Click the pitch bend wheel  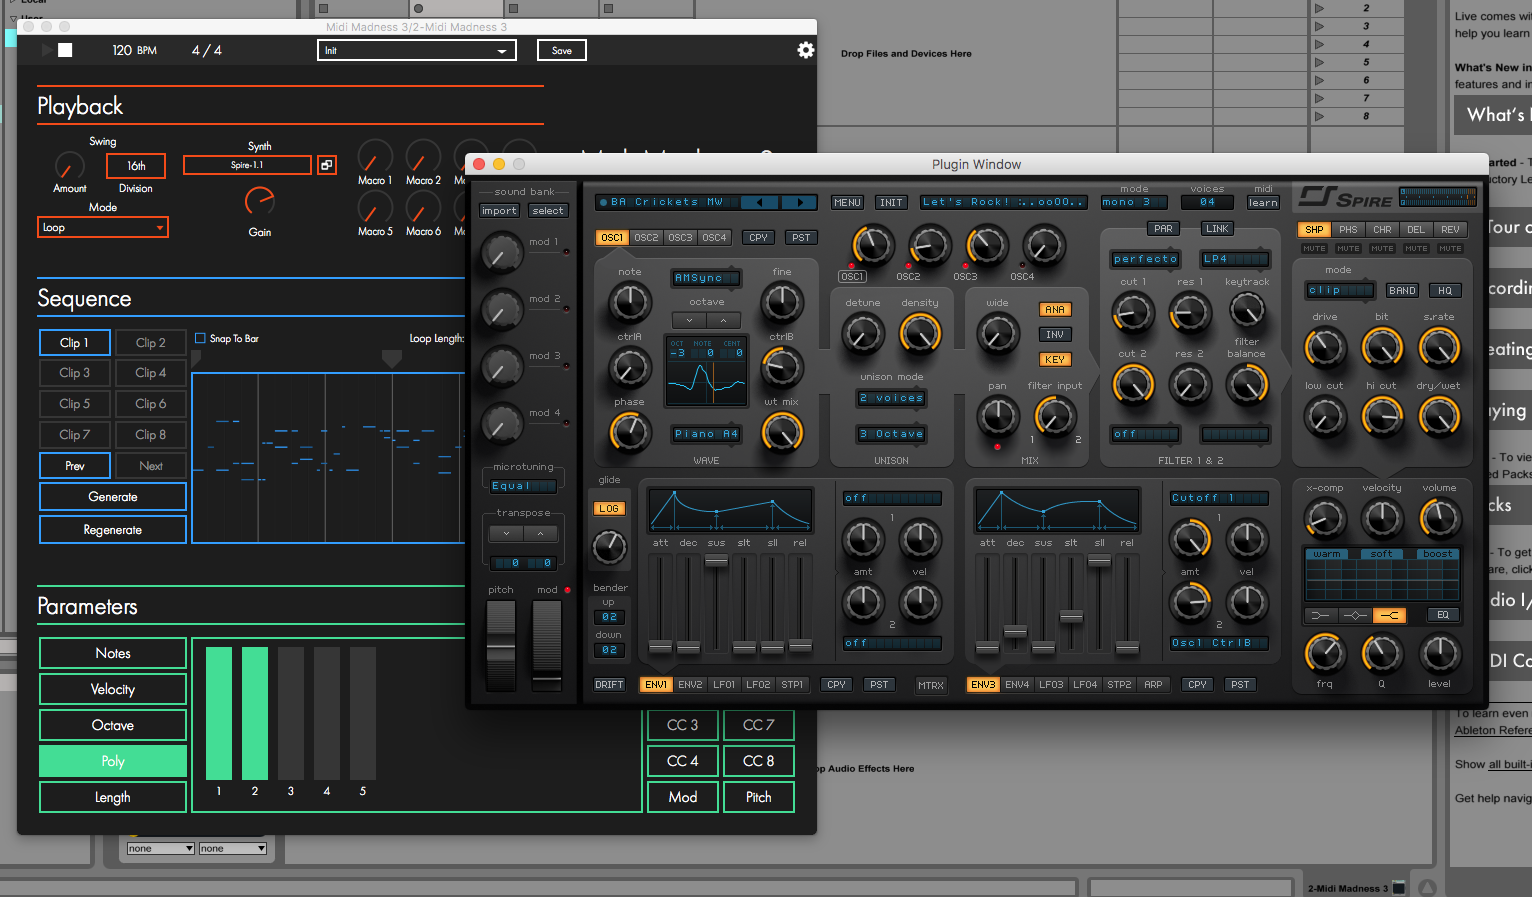coord(501,645)
